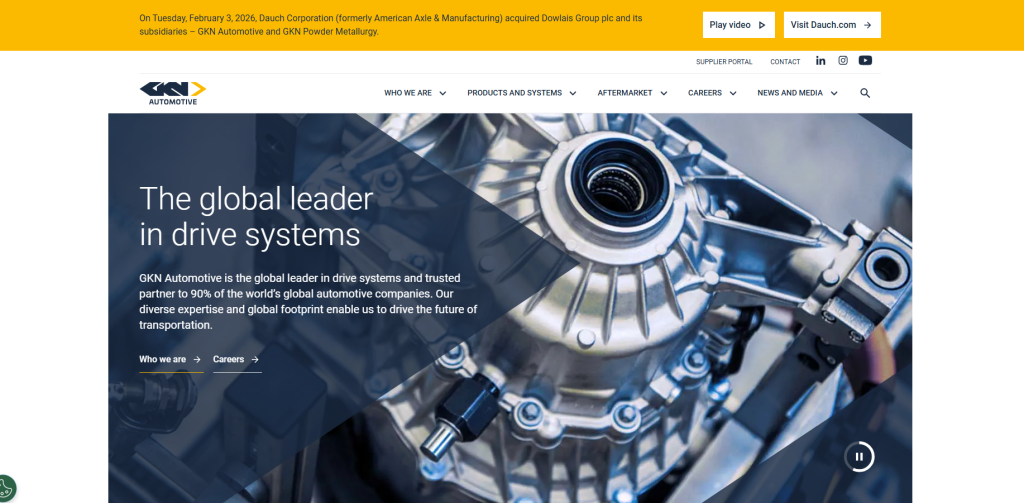Pause the hero slideshow
Viewport: 1024px width, 503px height.
(859, 457)
